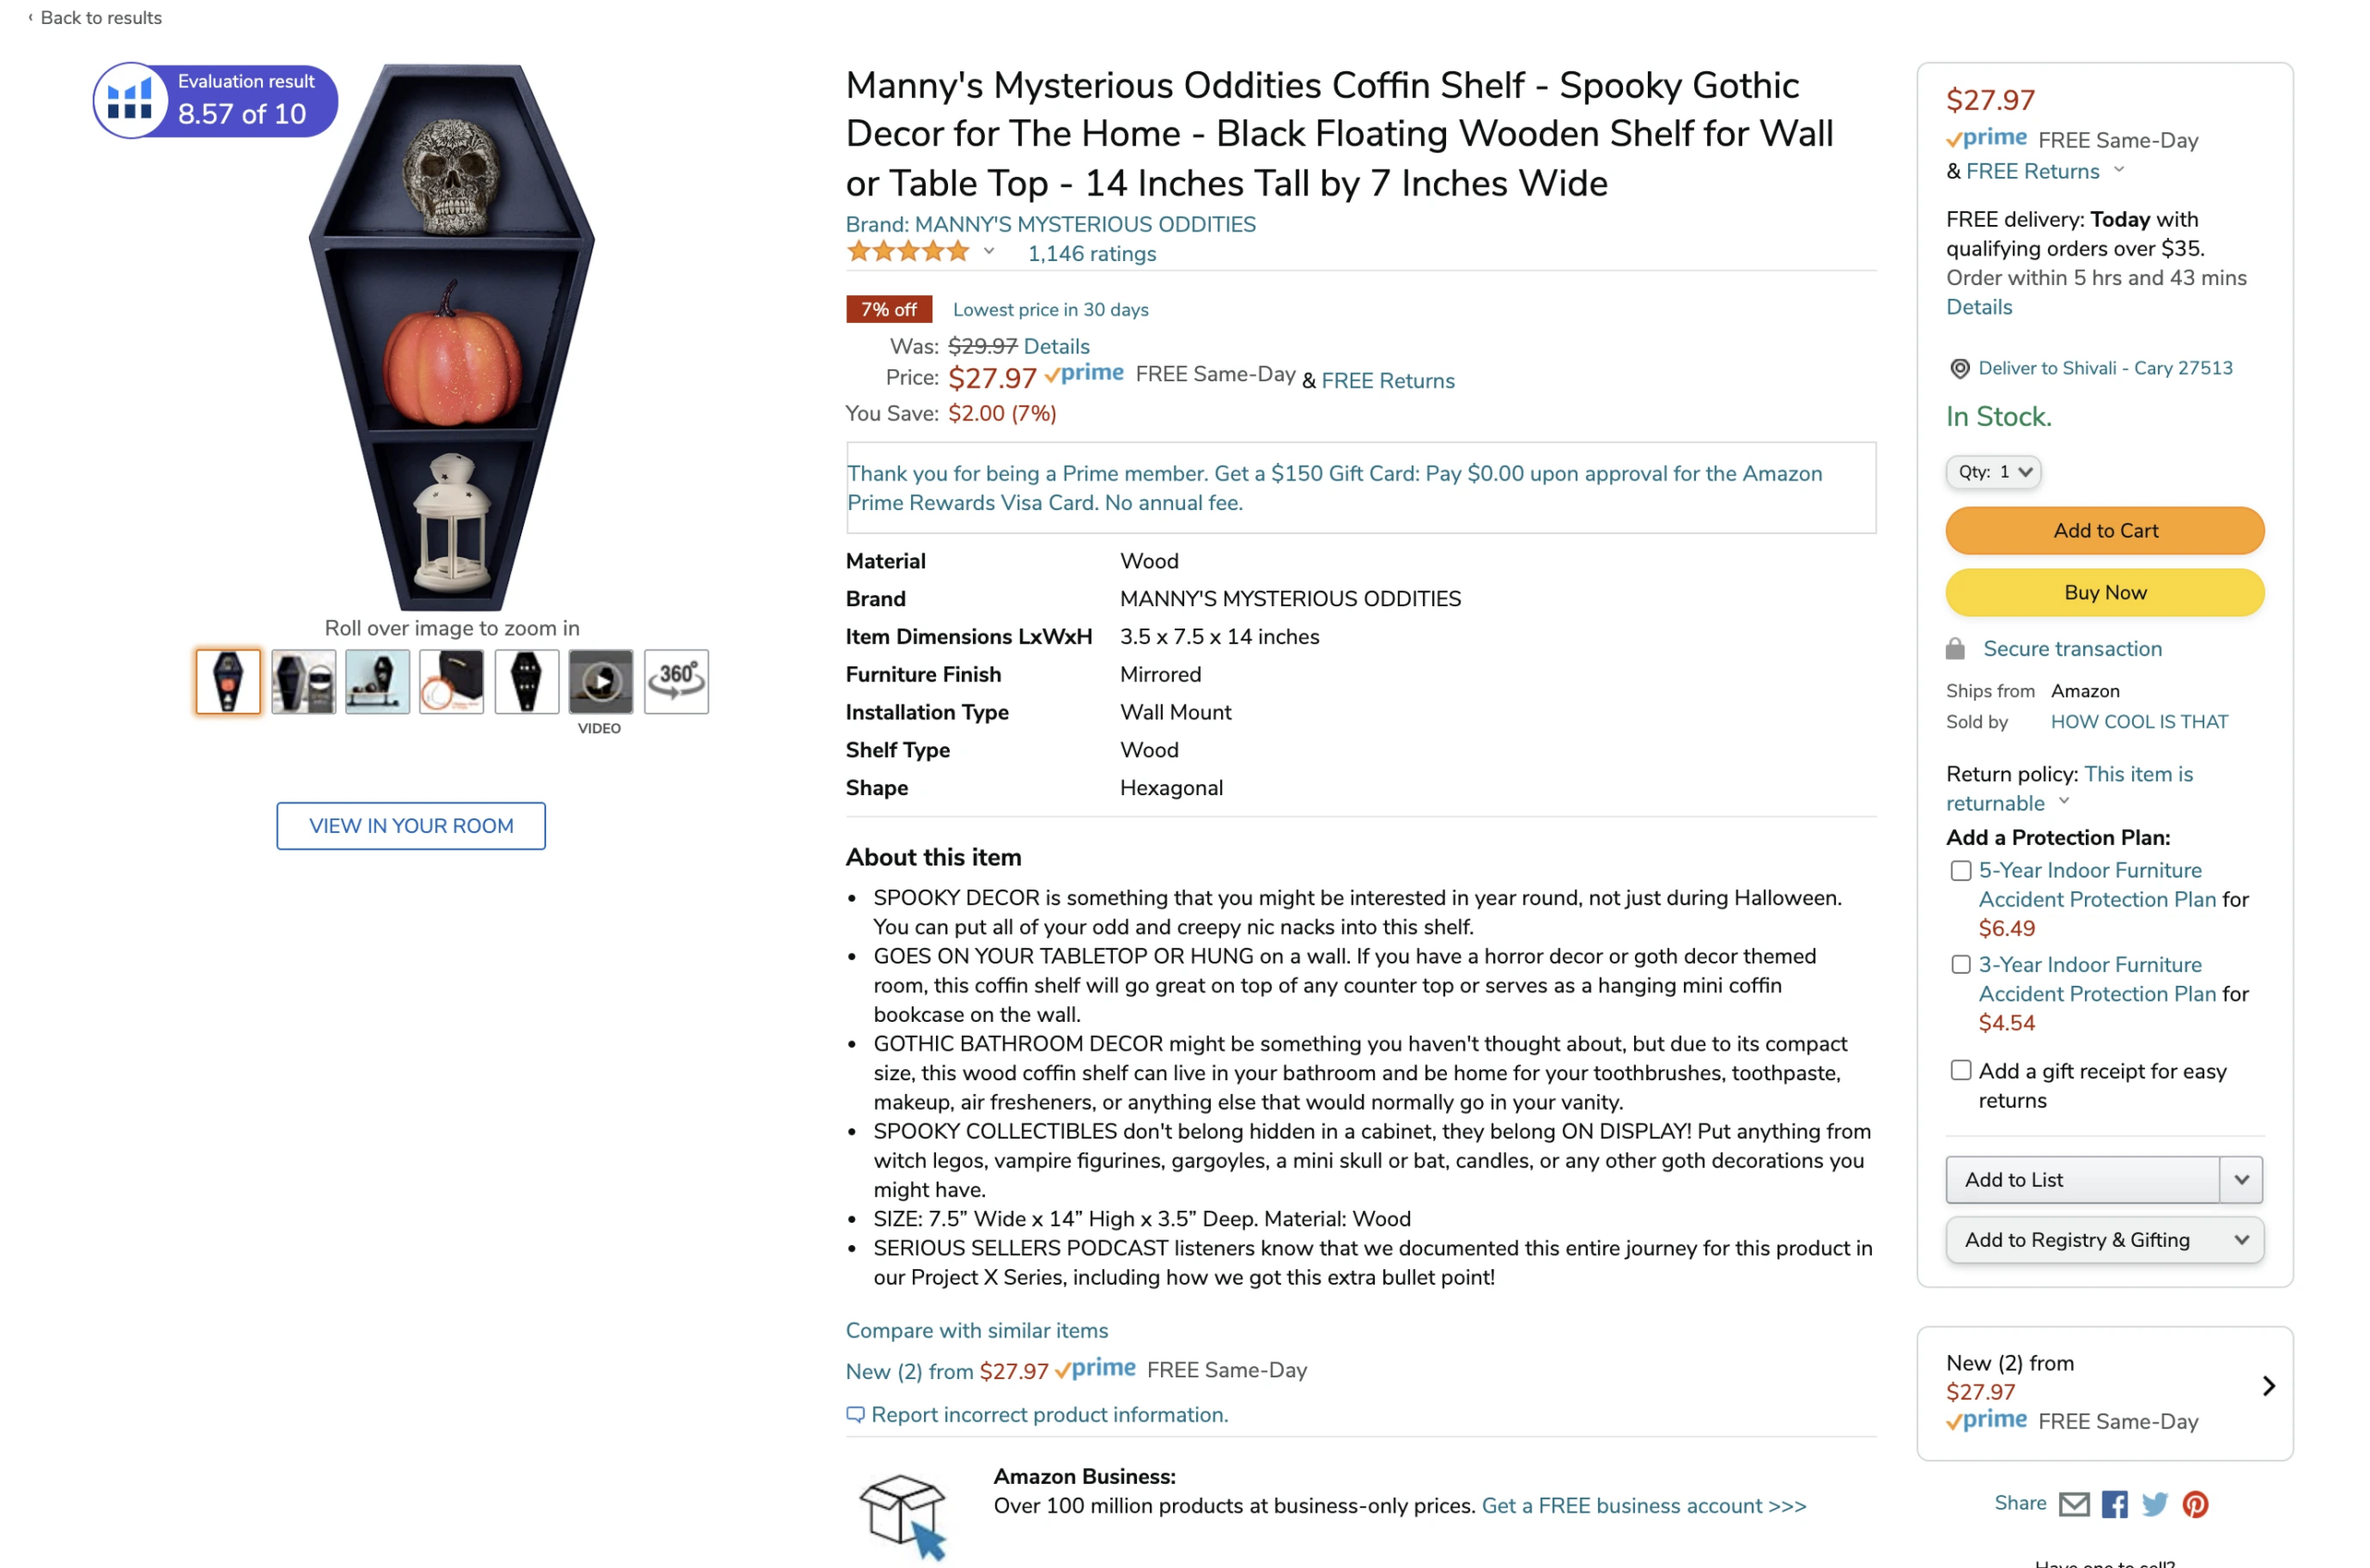Share the product on Facebook
Image resolution: width=2370 pixels, height=1568 pixels.
2114,1504
